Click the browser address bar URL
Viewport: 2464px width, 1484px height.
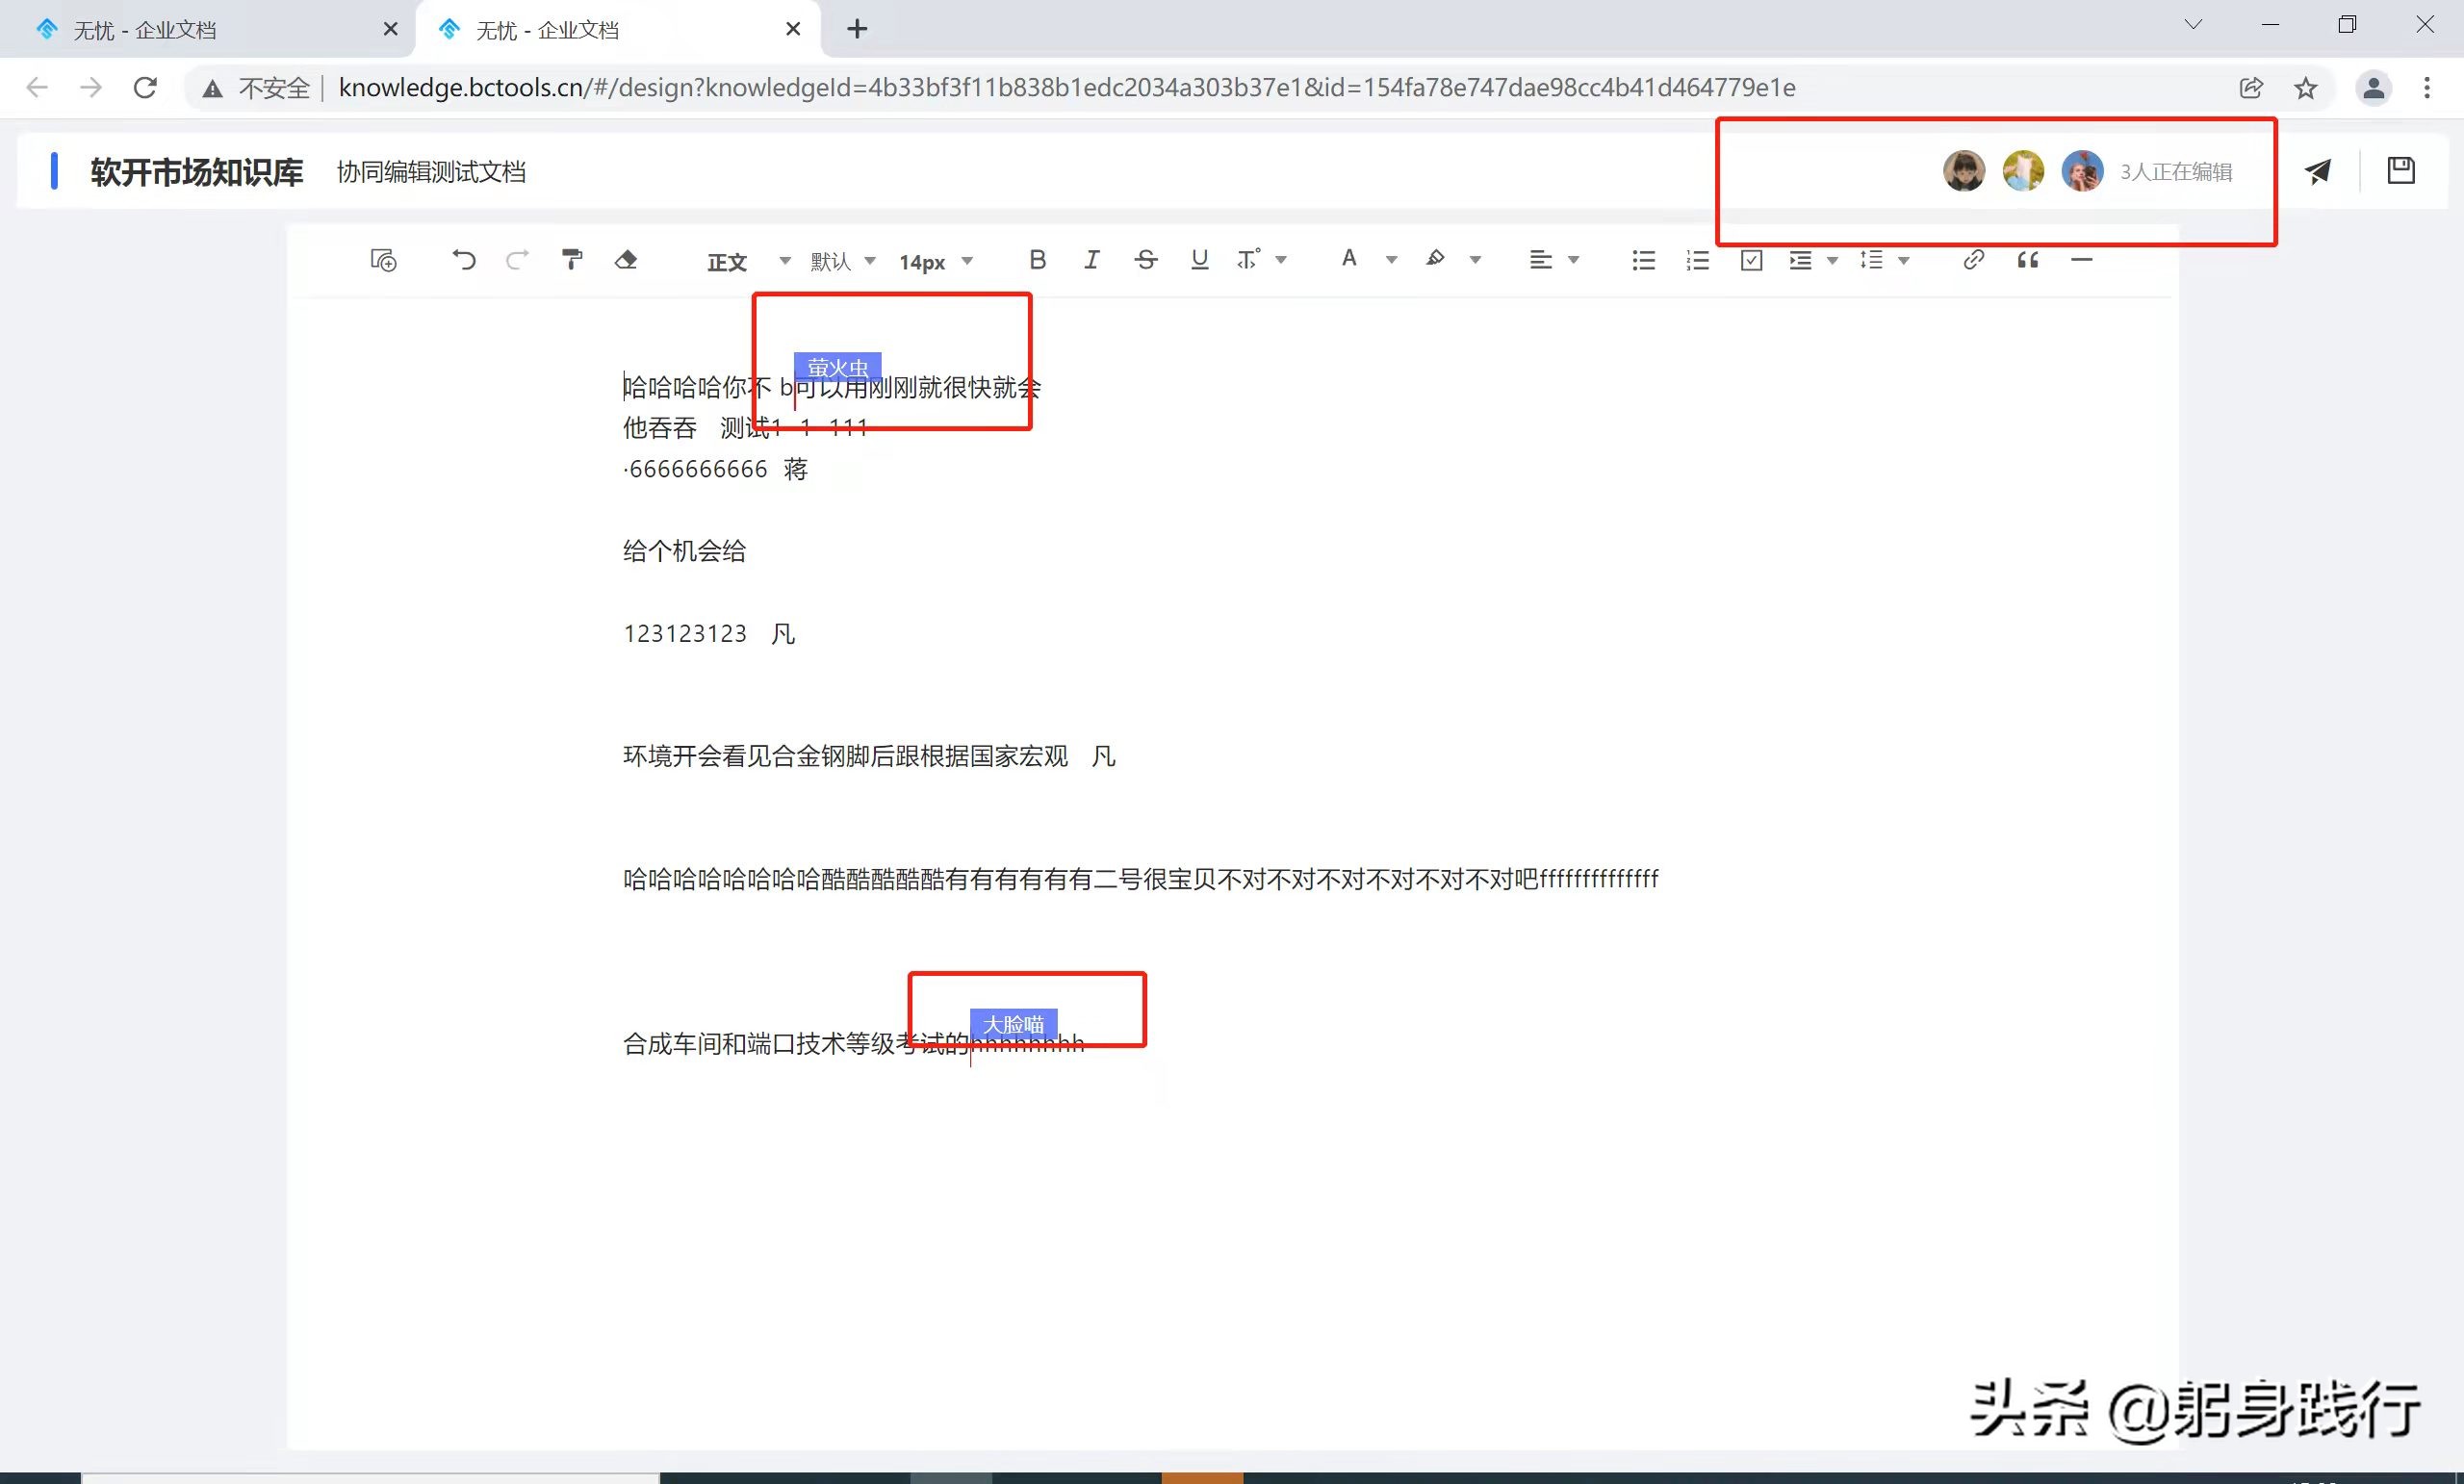click(1066, 88)
